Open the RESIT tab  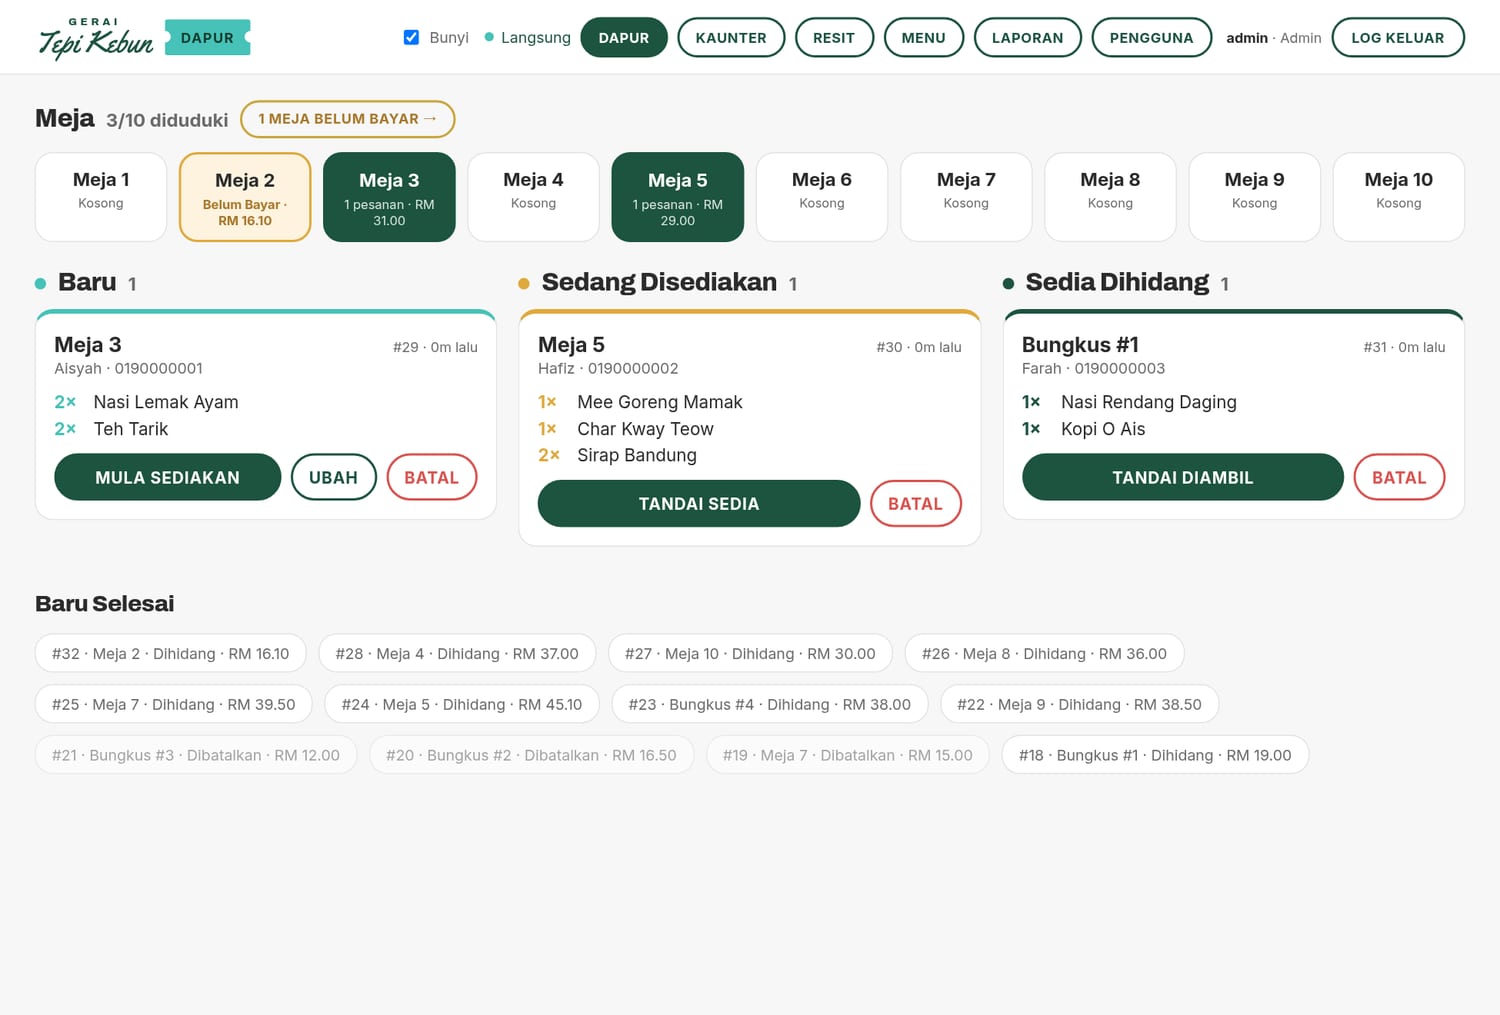pos(834,38)
